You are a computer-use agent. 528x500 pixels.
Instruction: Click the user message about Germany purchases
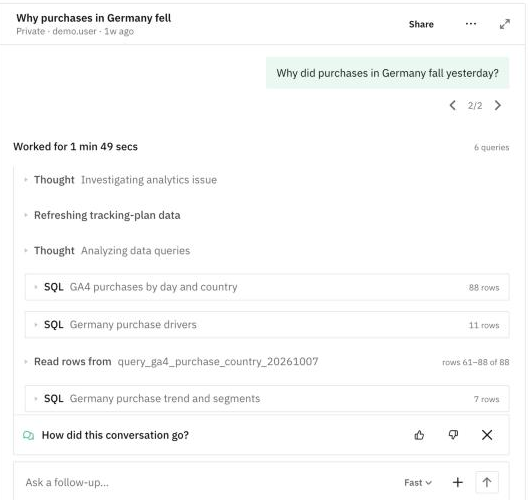pyautogui.click(x=387, y=73)
